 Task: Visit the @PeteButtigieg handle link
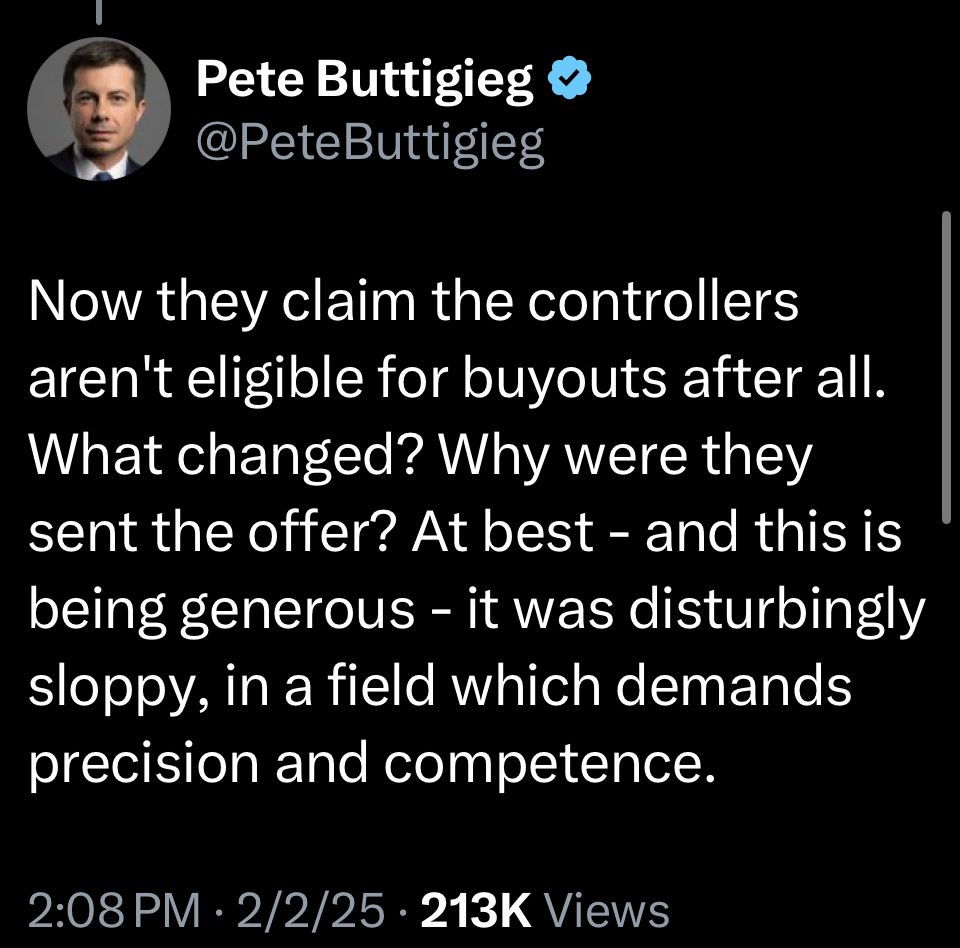click(x=370, y=143)
